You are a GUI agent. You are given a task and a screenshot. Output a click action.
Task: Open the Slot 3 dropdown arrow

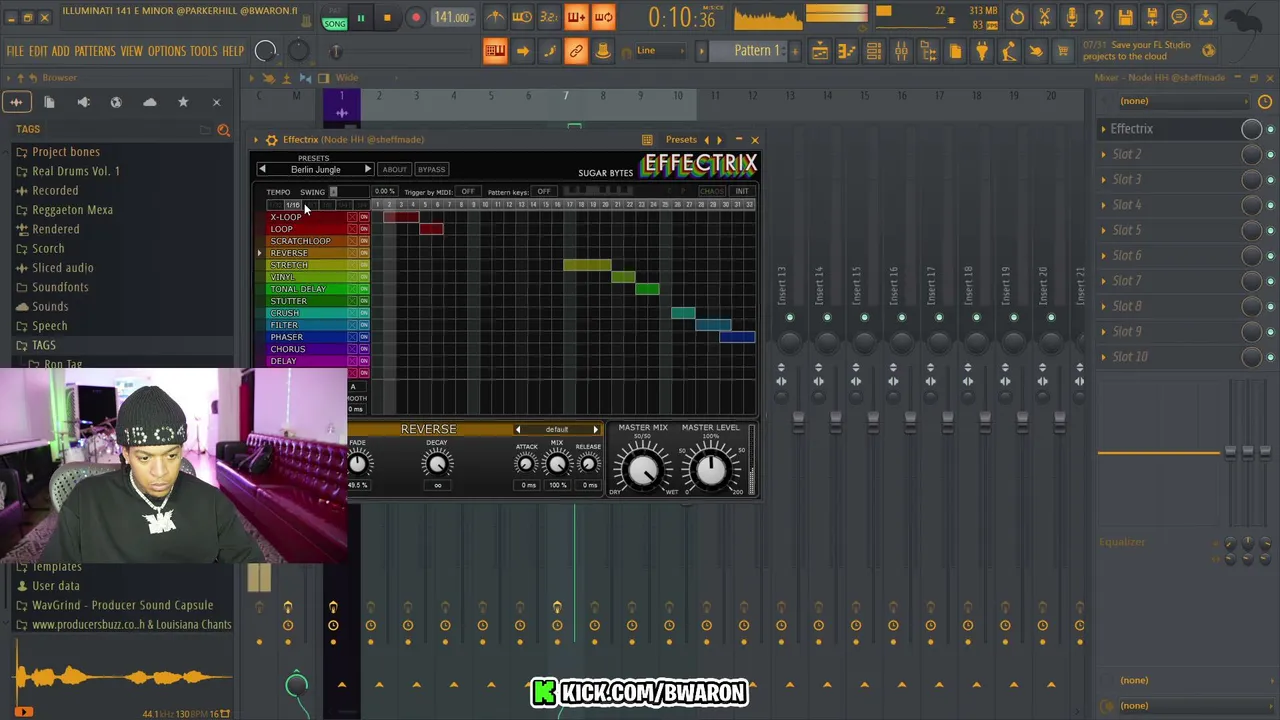[x=1103, y=180]
